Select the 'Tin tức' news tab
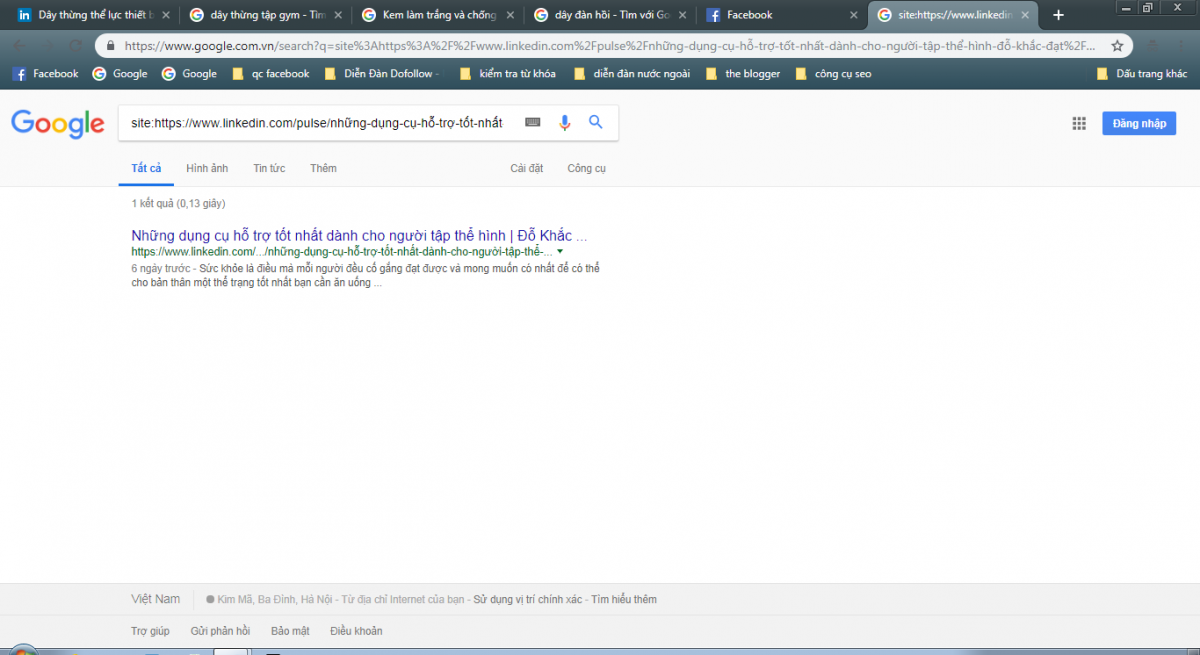 (269, 168)
